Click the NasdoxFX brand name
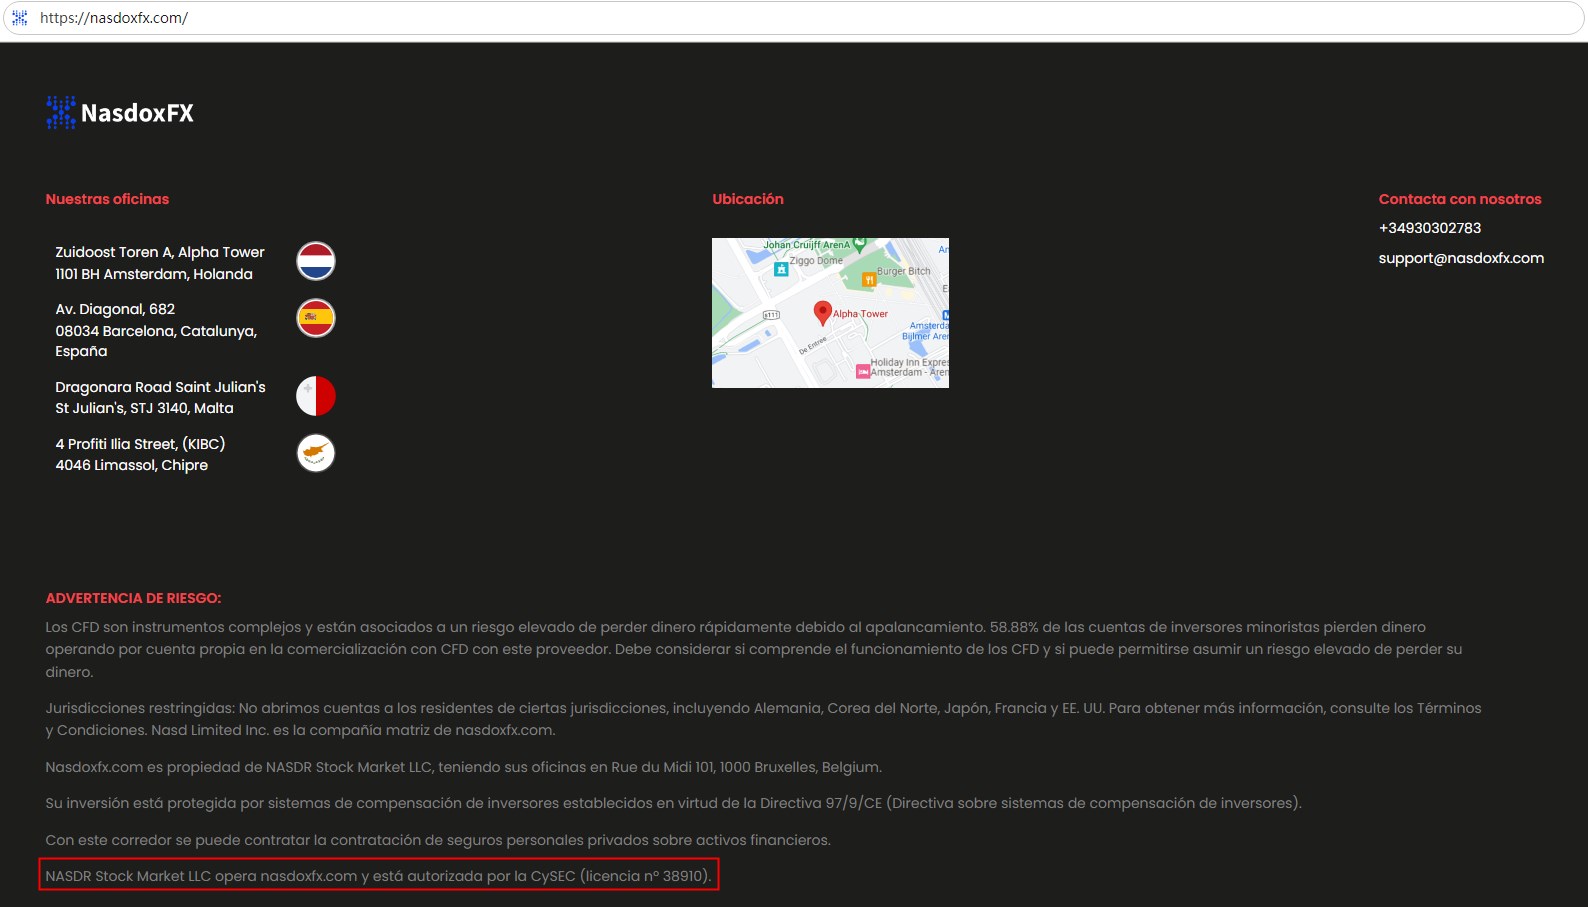The image size is (1588, 907). tap(138, 113)
